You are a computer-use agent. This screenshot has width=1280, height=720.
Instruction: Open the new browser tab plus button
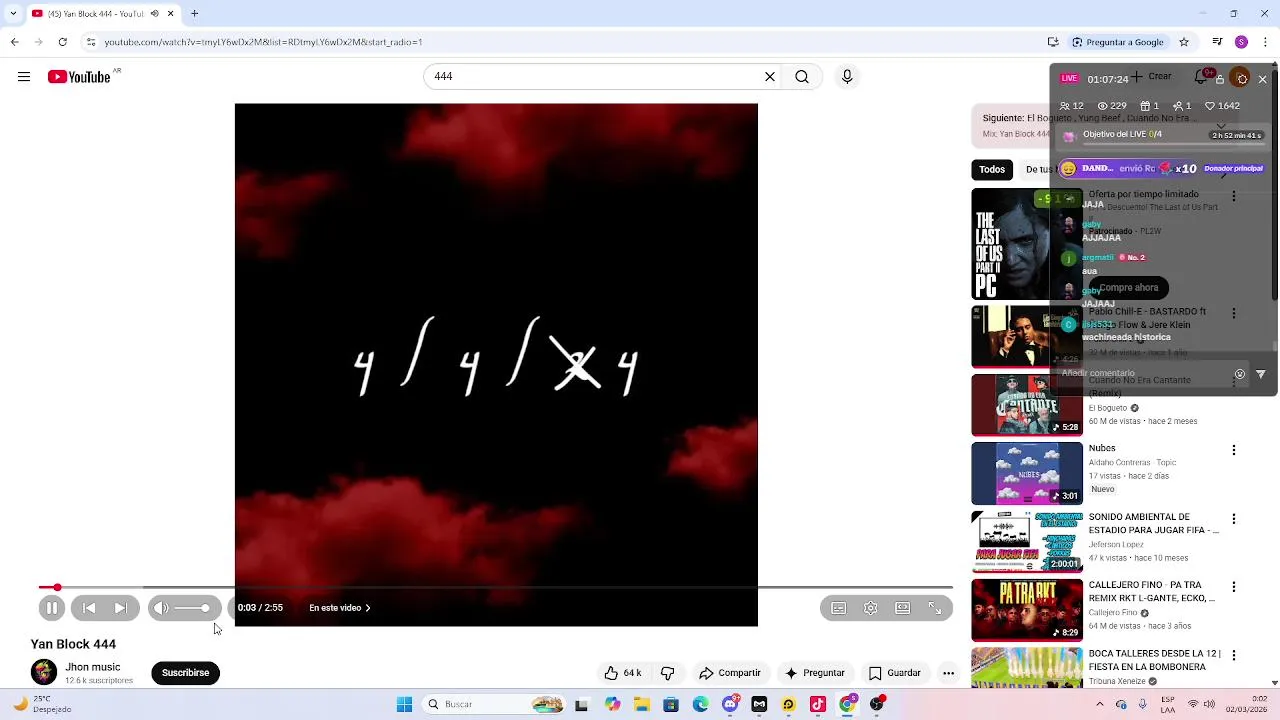coord(194,14)
